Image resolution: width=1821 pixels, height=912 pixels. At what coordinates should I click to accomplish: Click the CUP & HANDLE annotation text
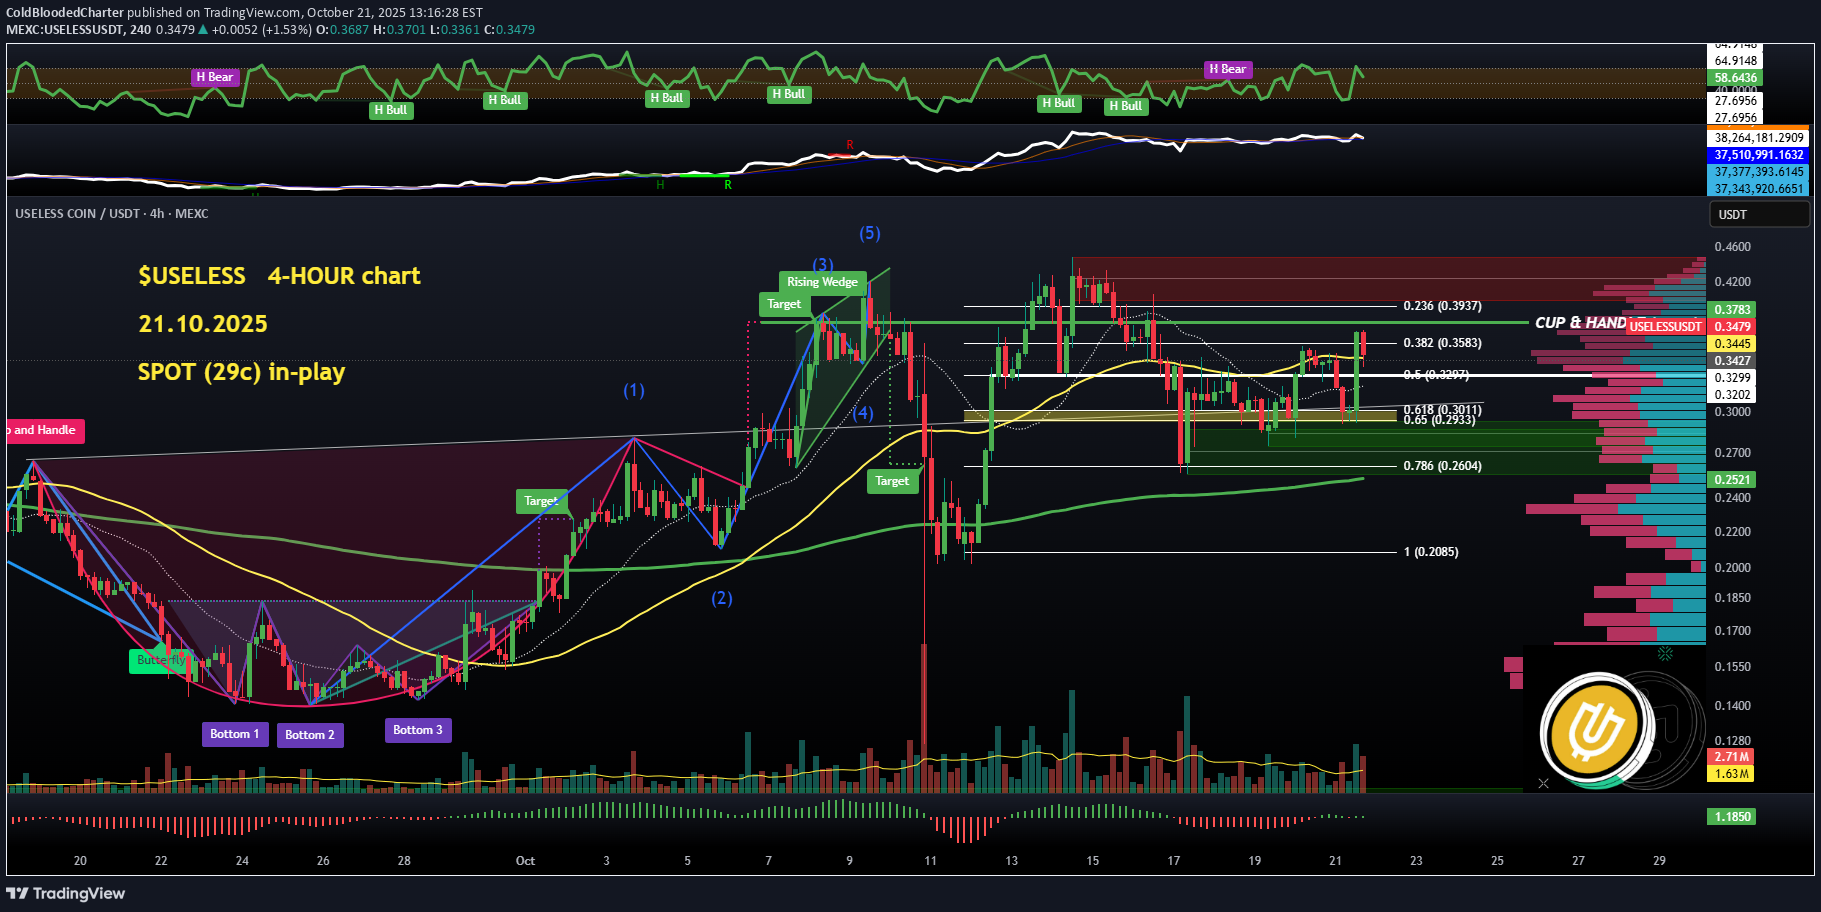[1580, 323]
